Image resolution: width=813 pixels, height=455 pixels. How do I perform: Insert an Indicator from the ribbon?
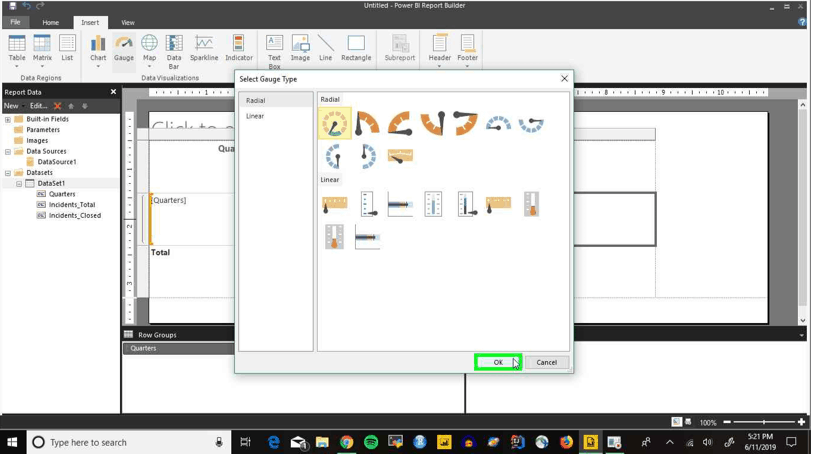(x=239, y=49)
